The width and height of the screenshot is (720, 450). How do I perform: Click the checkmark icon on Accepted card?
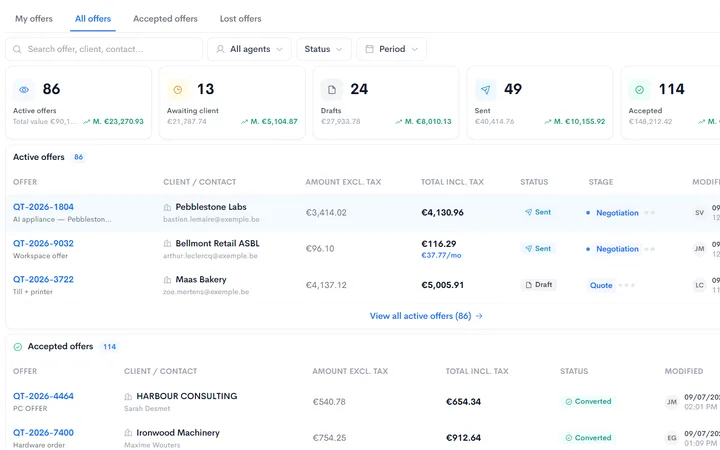(639, 90)
